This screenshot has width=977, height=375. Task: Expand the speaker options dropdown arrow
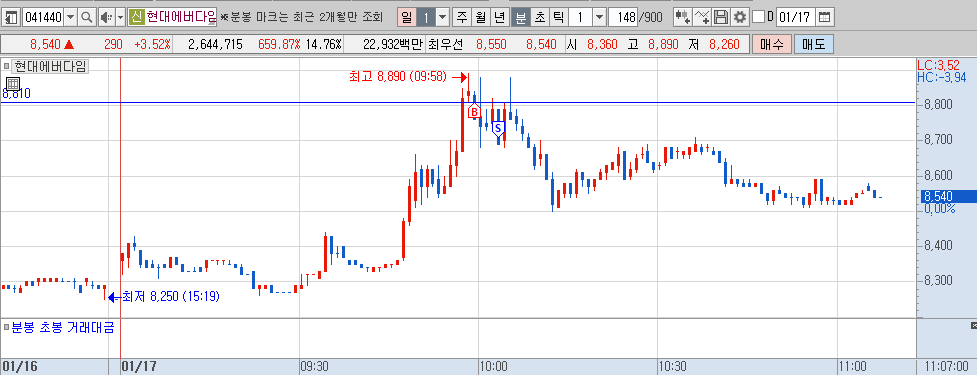pyautogui.click(x=120, y=17)
